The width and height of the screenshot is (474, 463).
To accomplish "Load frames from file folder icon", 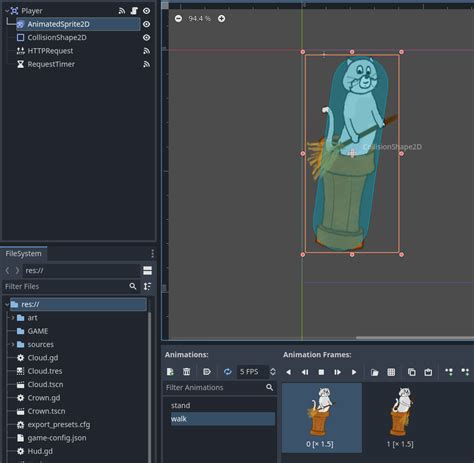I will (375, 372).
